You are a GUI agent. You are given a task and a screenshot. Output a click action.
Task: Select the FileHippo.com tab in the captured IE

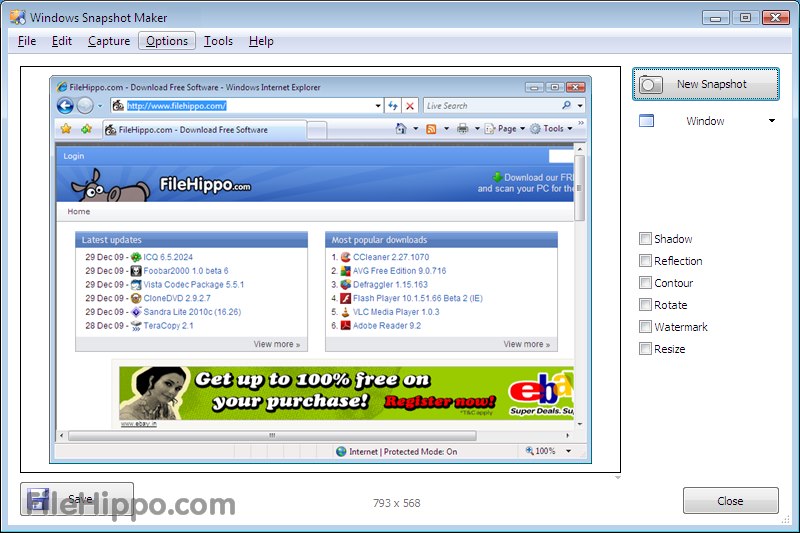[204, 130]
